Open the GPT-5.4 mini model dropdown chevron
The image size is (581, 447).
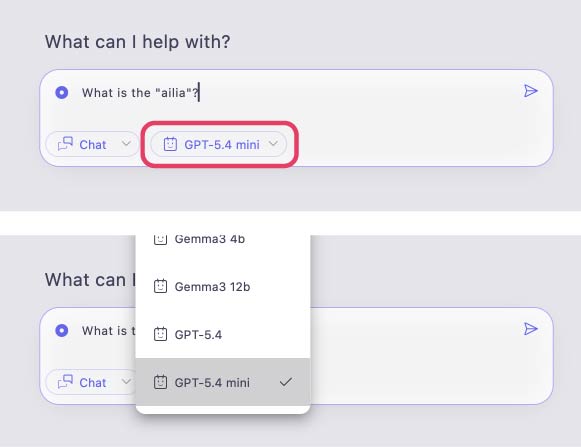click(x=273, y=143)
